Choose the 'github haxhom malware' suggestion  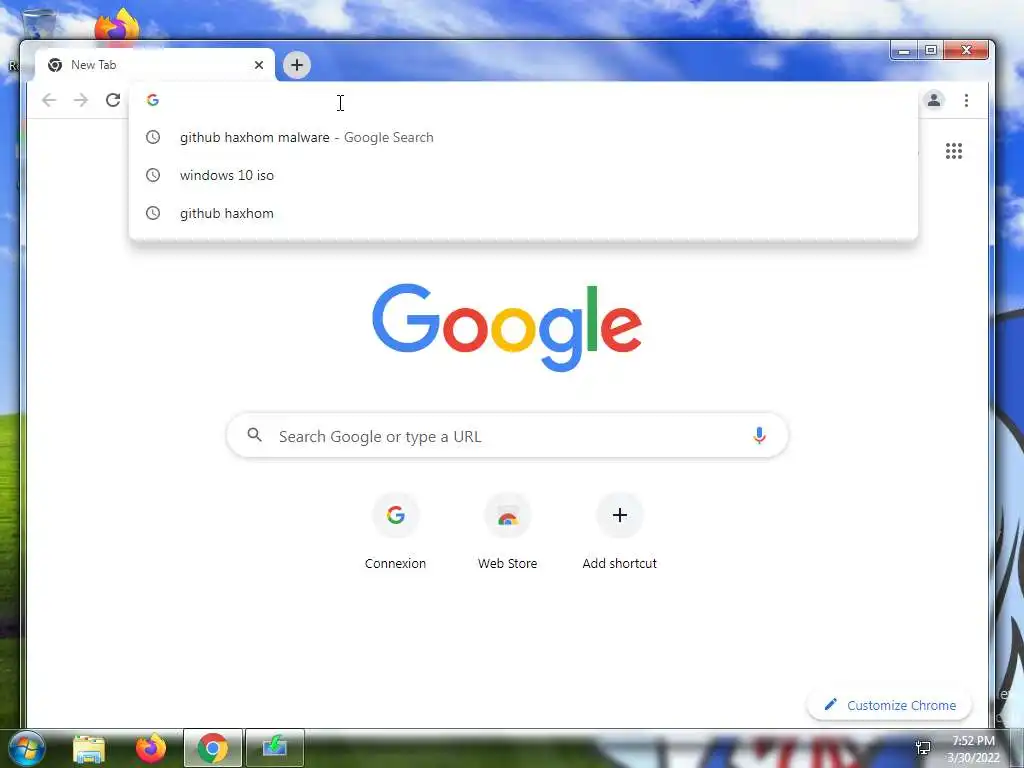[x=523, y=137]
